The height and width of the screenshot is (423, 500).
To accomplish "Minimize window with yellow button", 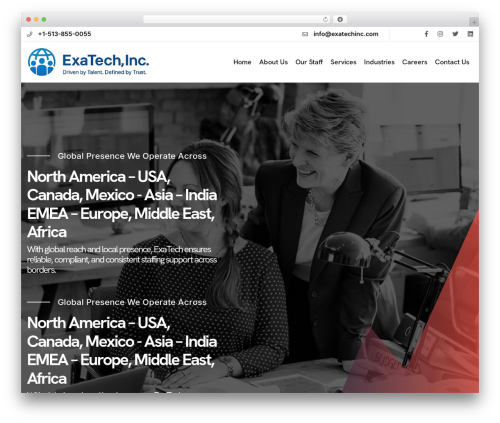I will pyautogui.click(x=36, y=19).
